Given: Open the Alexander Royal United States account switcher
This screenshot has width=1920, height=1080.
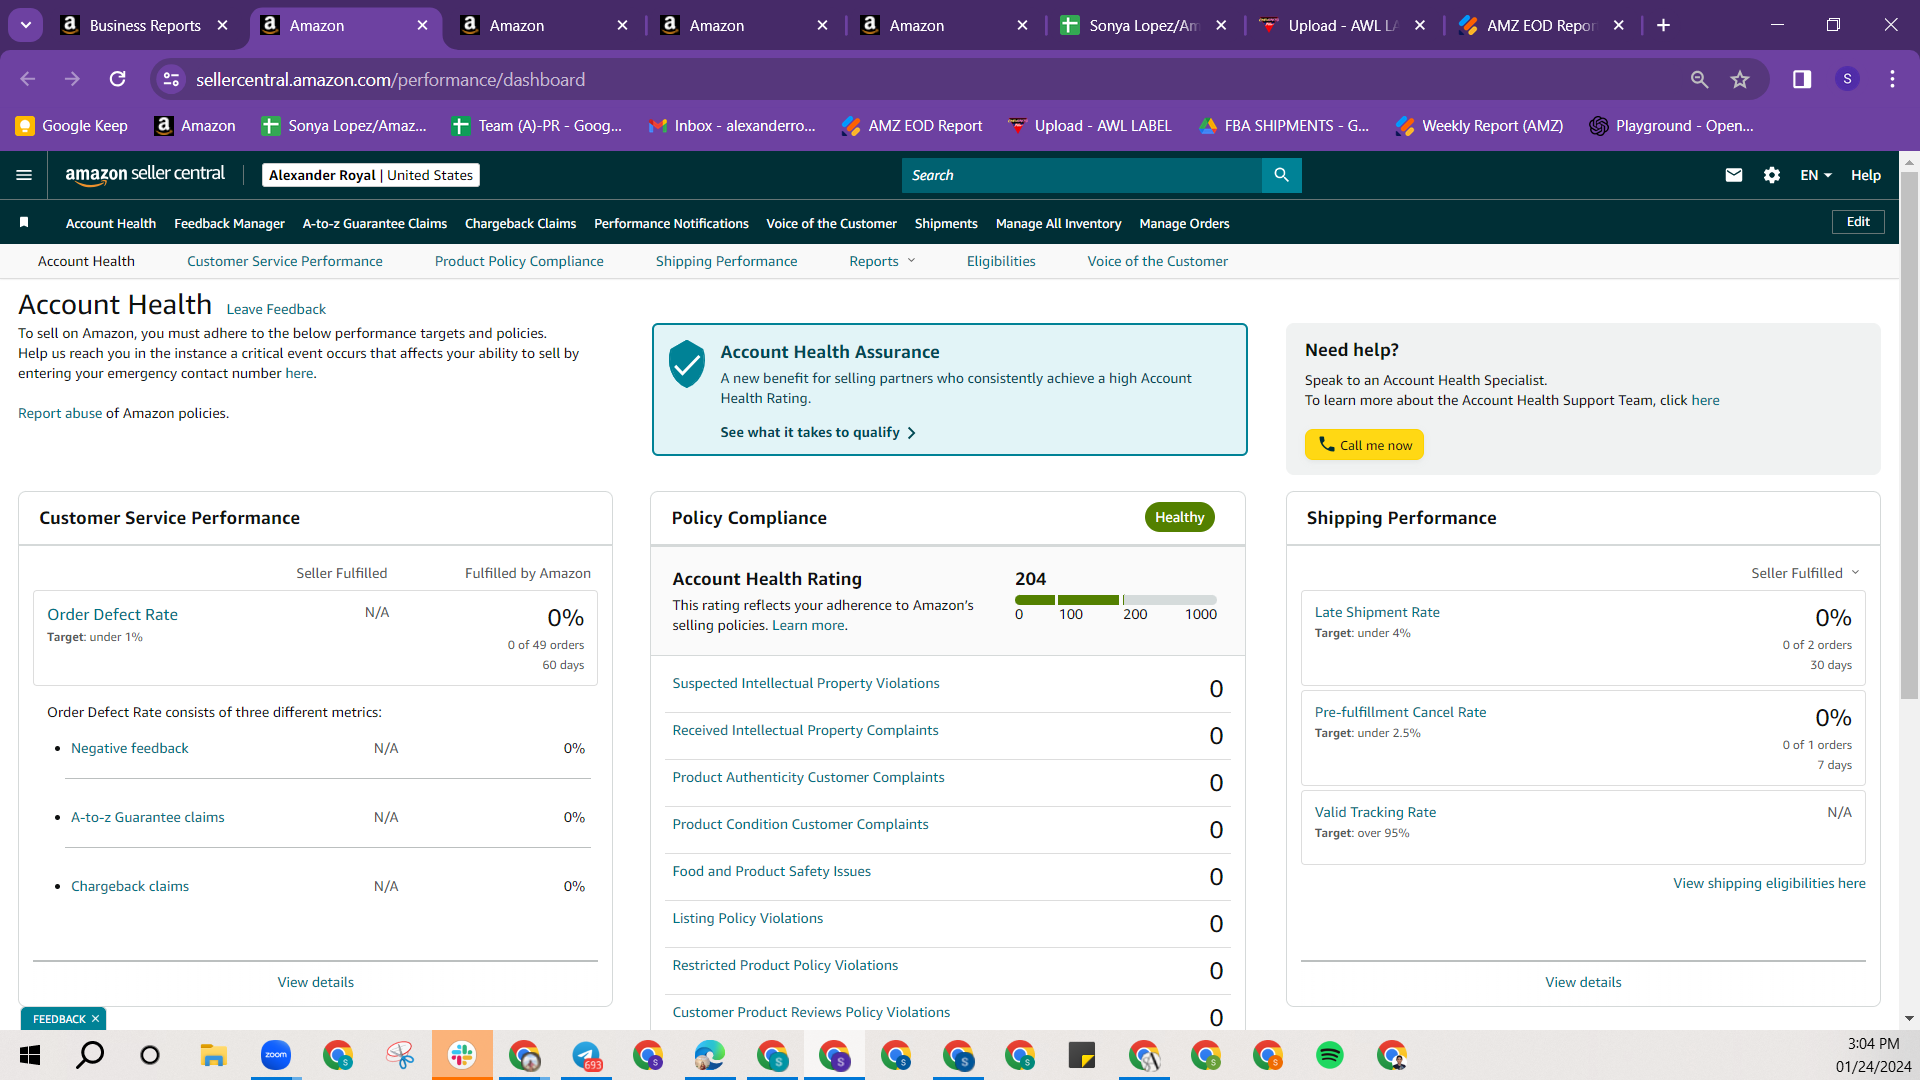Looking at the screenshot, I should click(x=371, y=175).
